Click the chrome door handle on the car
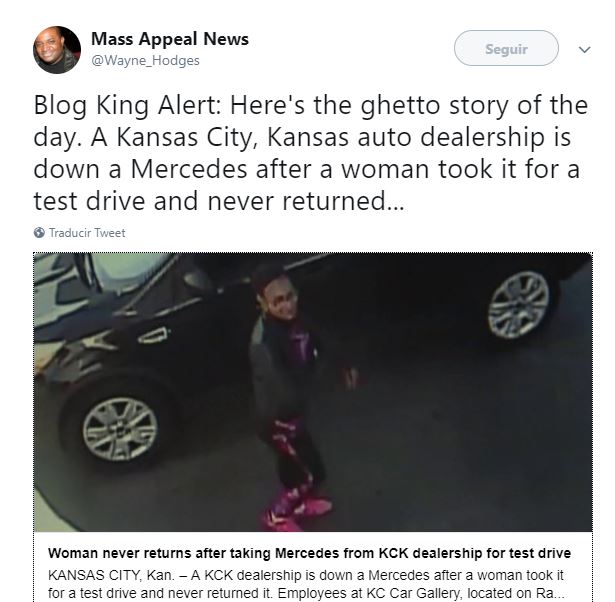Viewport: 615px width, 602px height. coord(154,336)
